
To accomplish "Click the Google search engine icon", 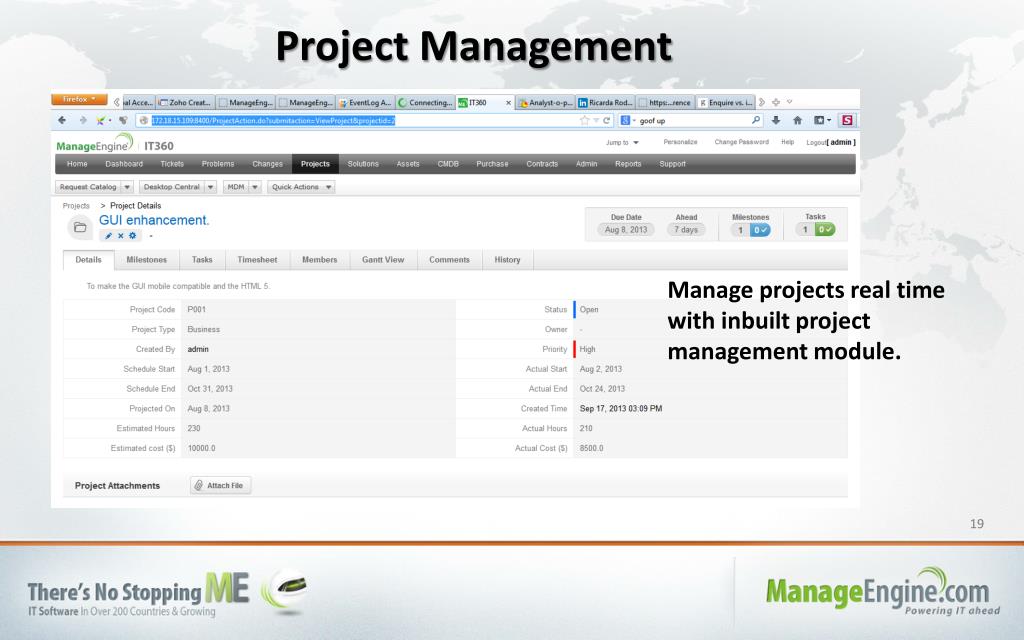I will point(625,120).
